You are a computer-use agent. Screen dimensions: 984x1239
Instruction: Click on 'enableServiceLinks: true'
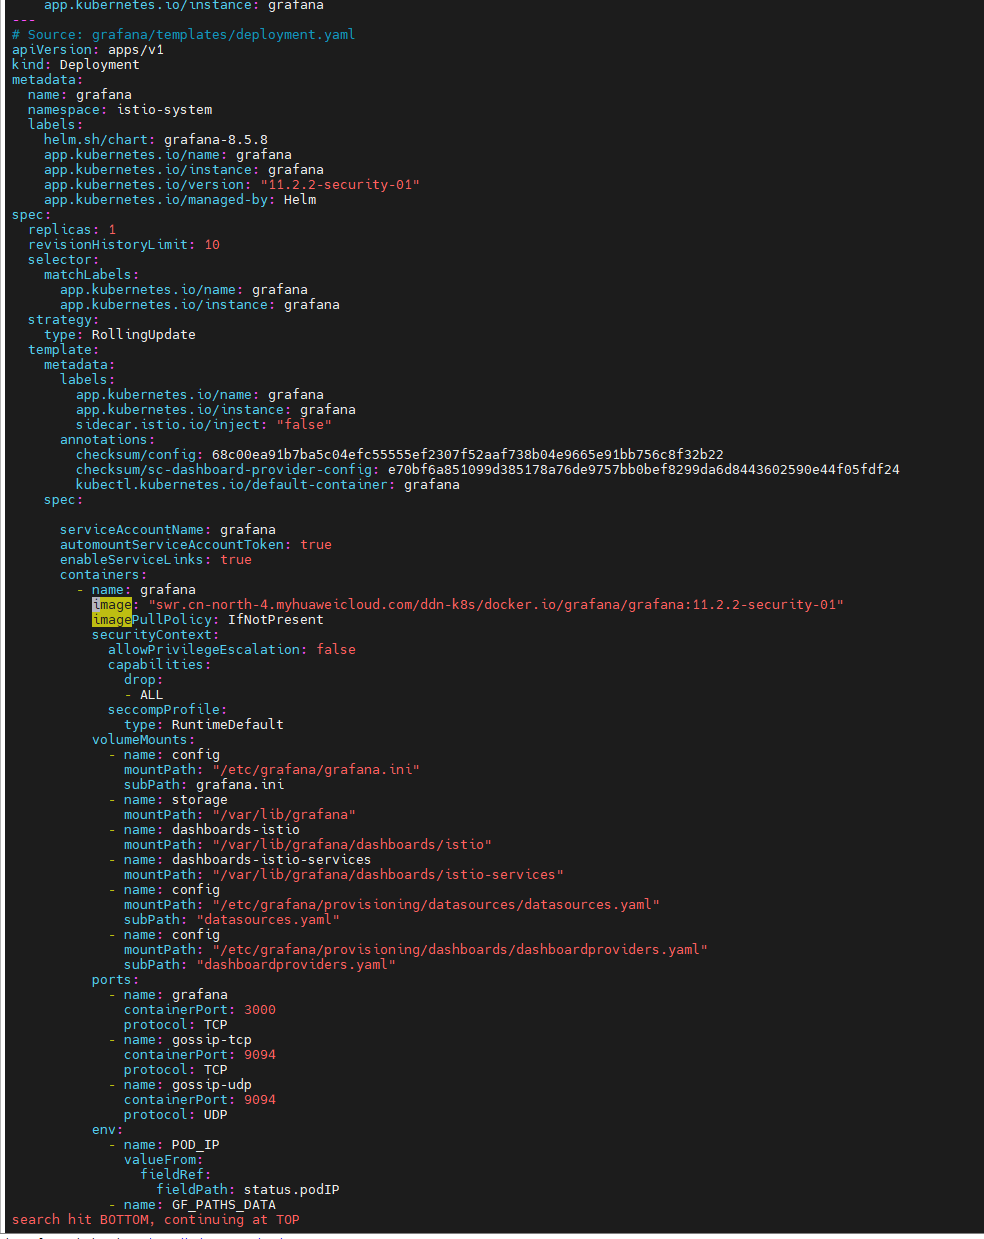point(156,559)
